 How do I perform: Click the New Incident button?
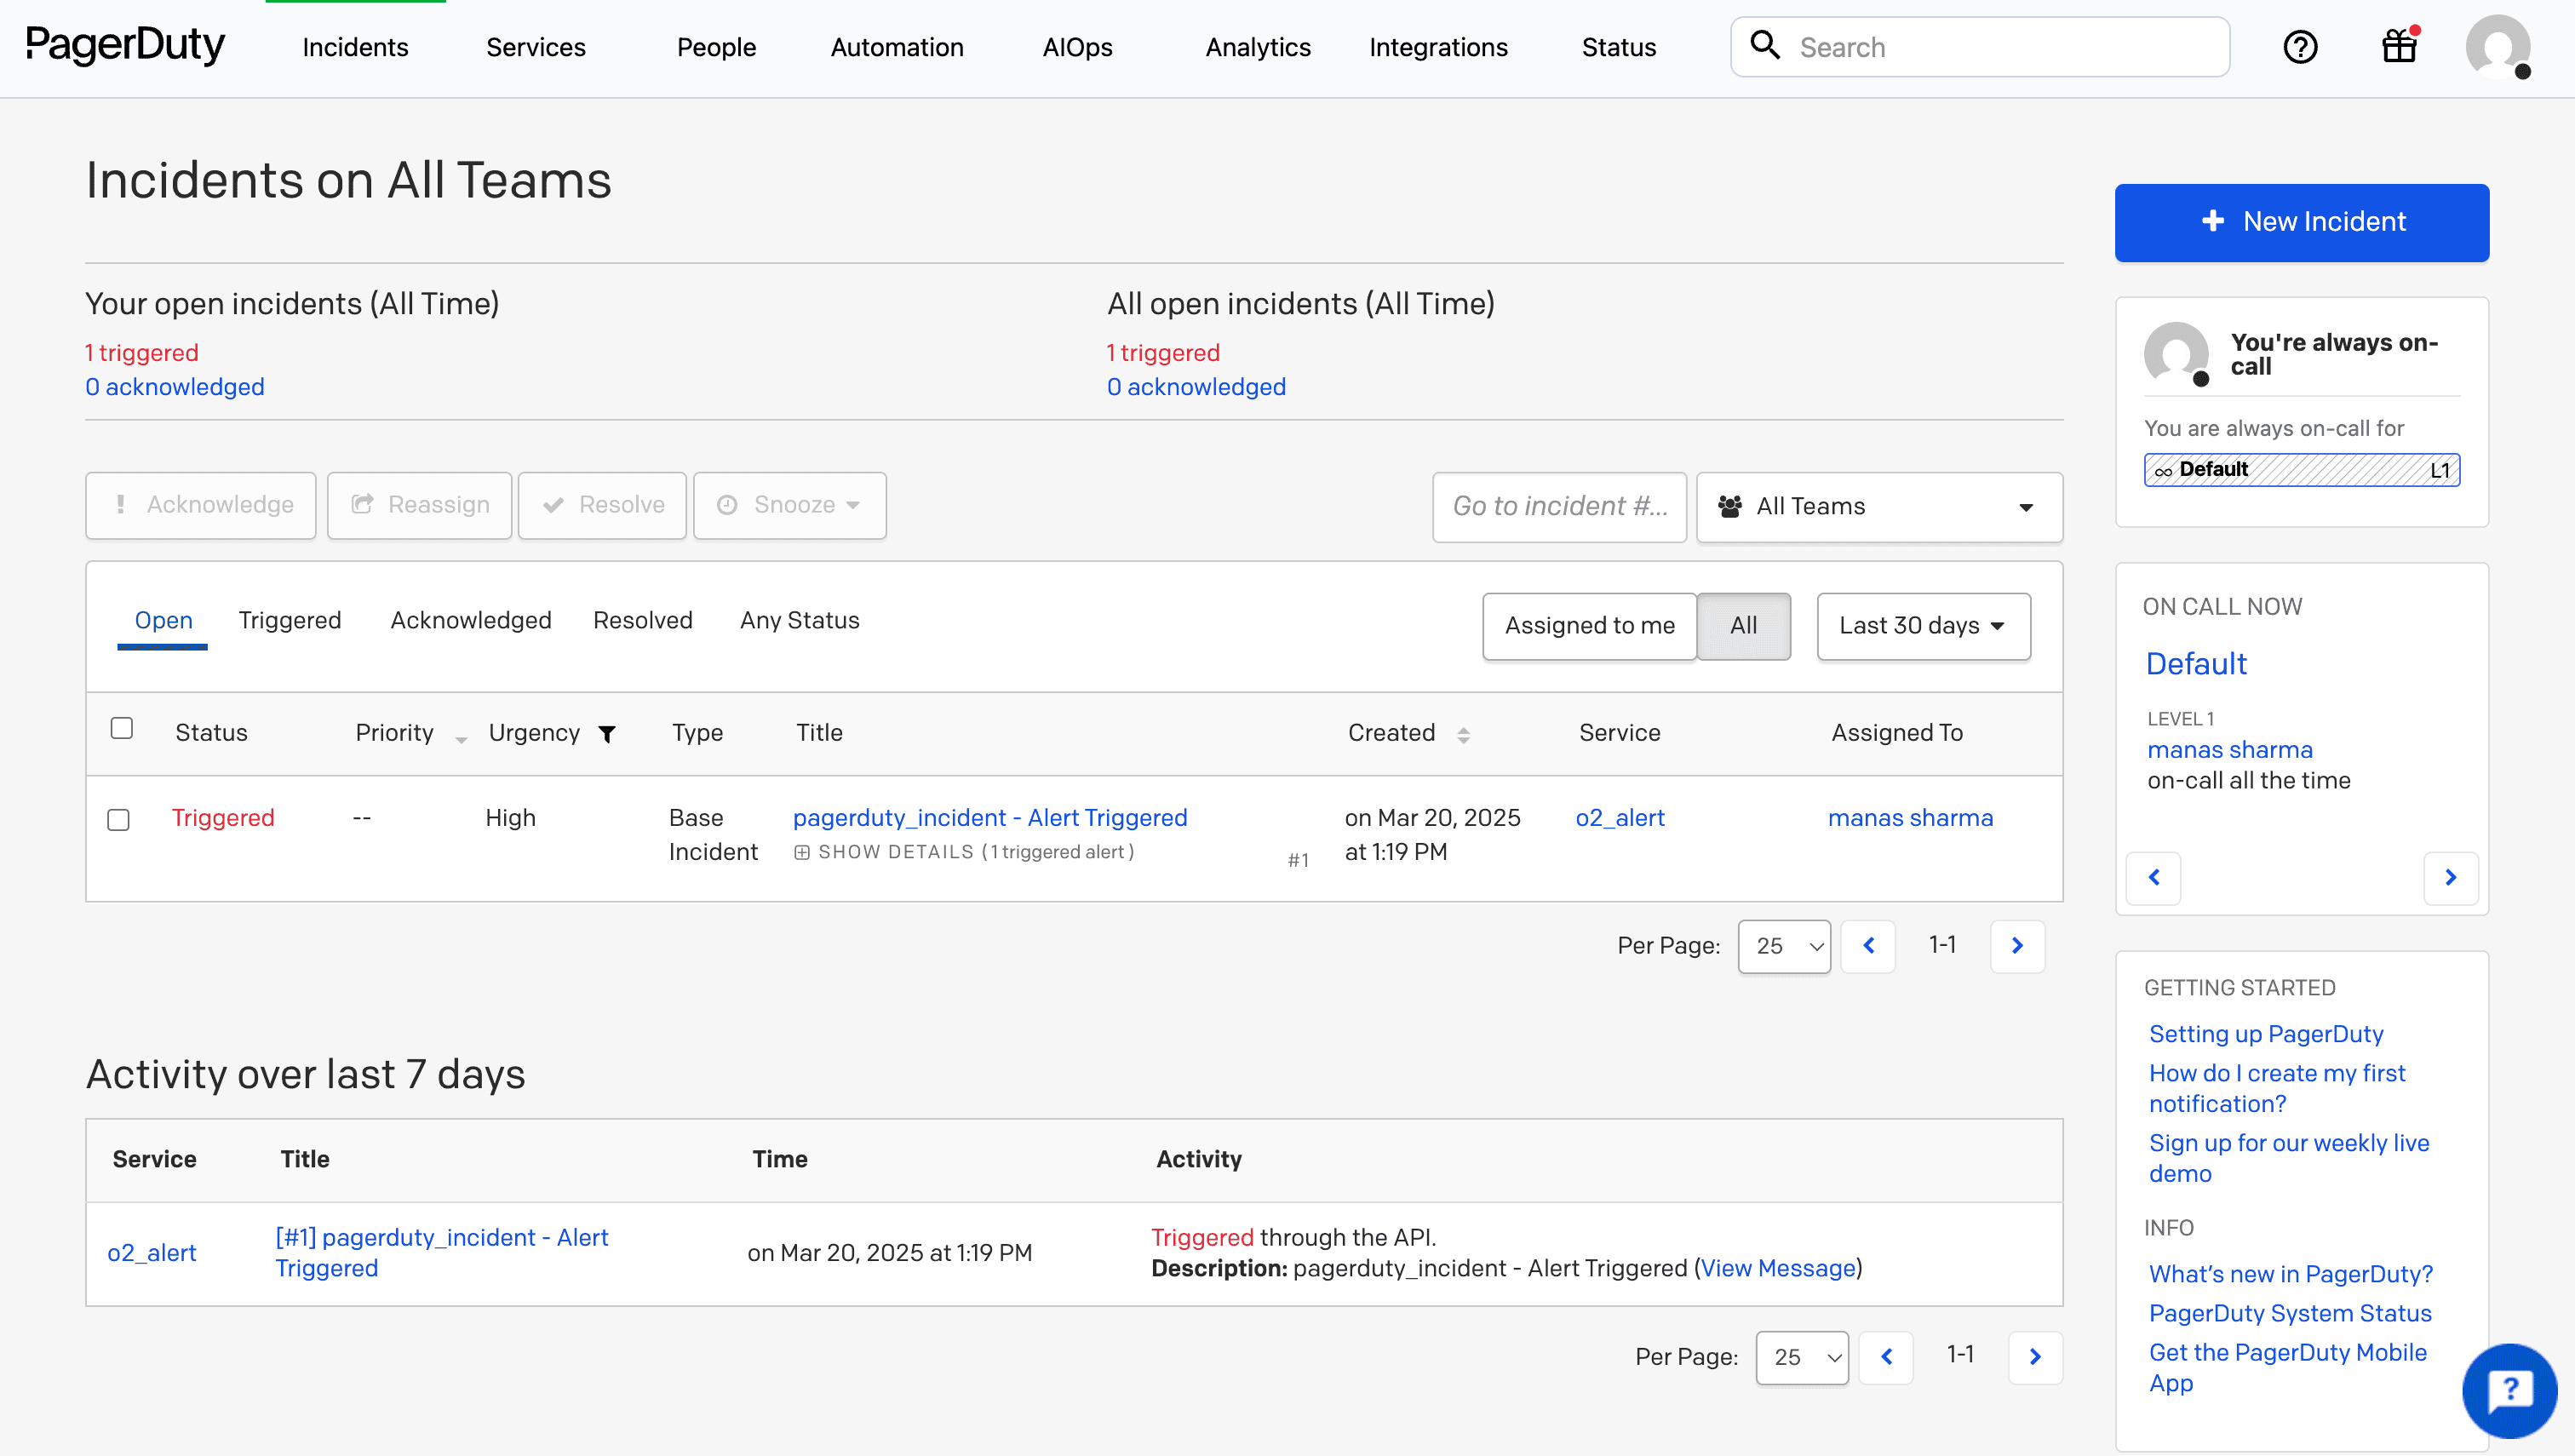pos(2301,222)
